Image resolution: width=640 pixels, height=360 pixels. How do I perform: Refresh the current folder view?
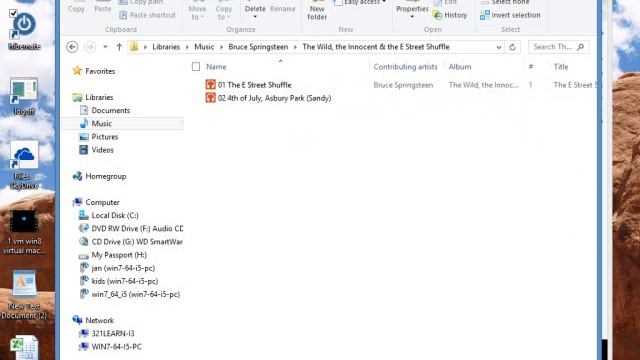click(512, 47)
